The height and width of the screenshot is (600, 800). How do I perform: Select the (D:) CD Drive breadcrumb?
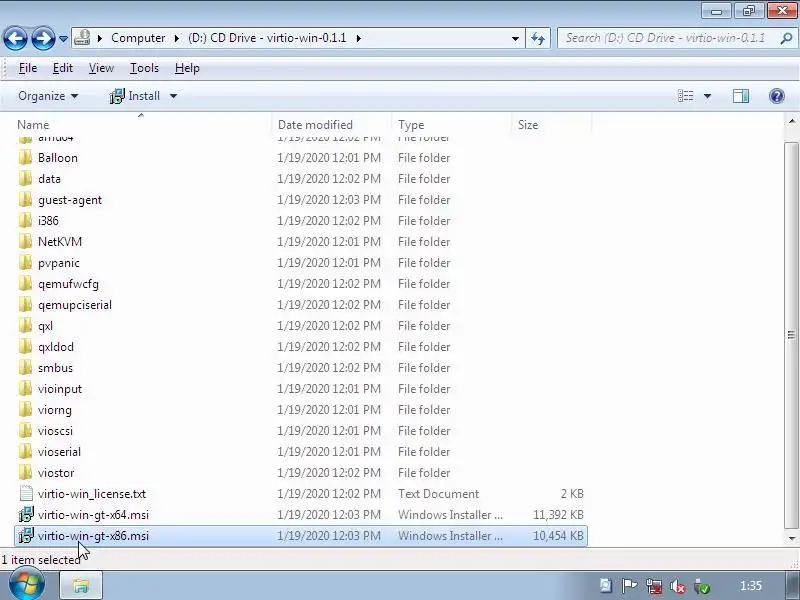[x=267, y=38]
